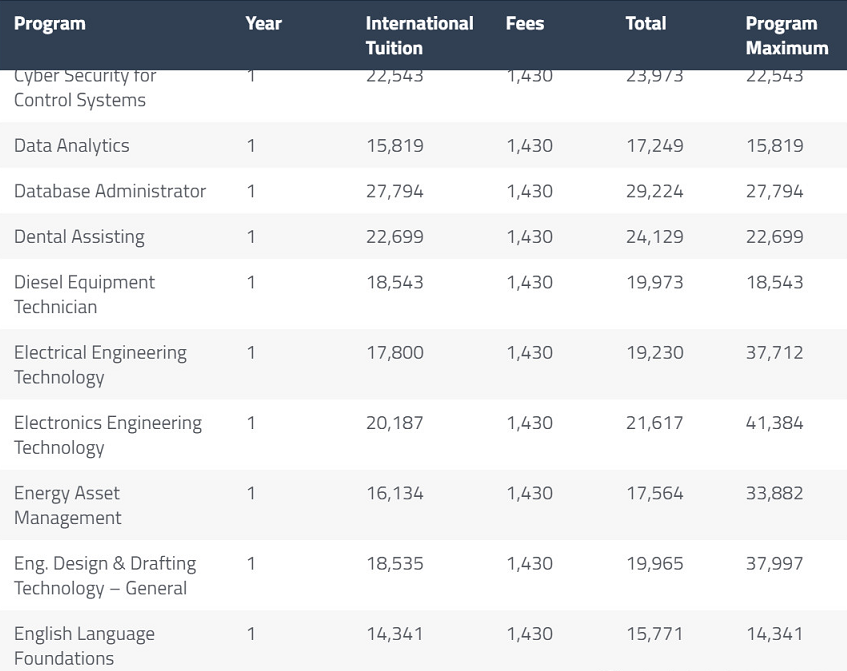Select the Data Analytics program row
The image size is (847, 671).
click(72, 145)
